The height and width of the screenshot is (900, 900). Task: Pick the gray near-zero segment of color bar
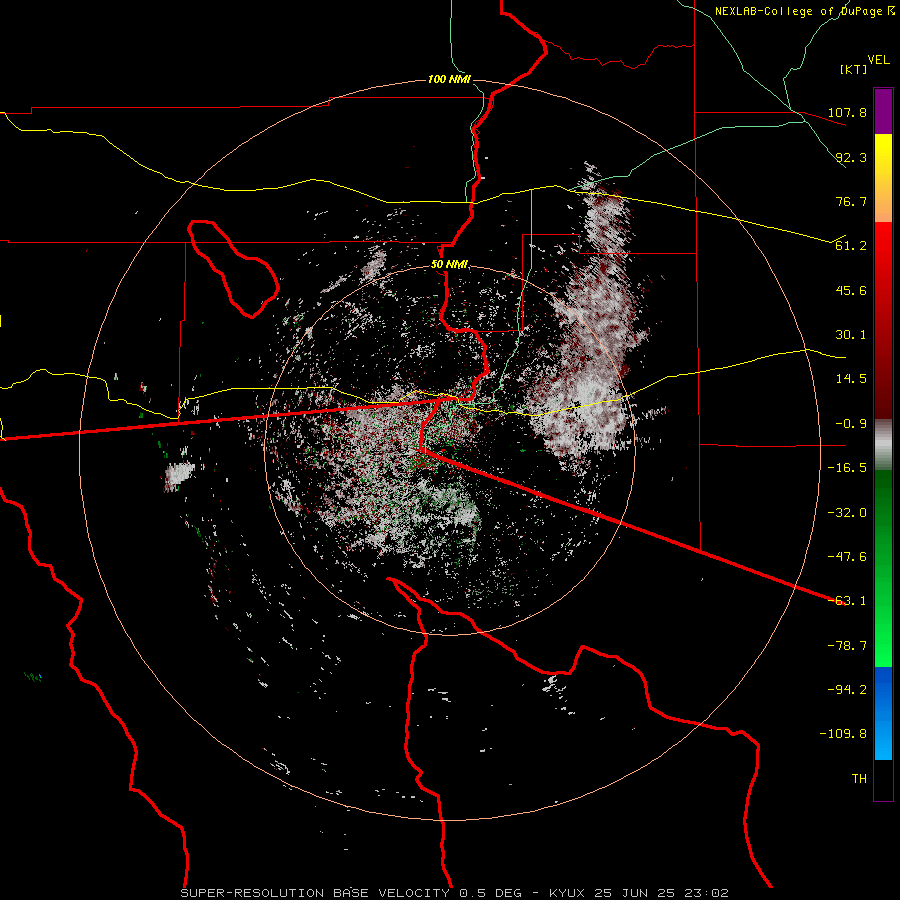pos(883,445)
